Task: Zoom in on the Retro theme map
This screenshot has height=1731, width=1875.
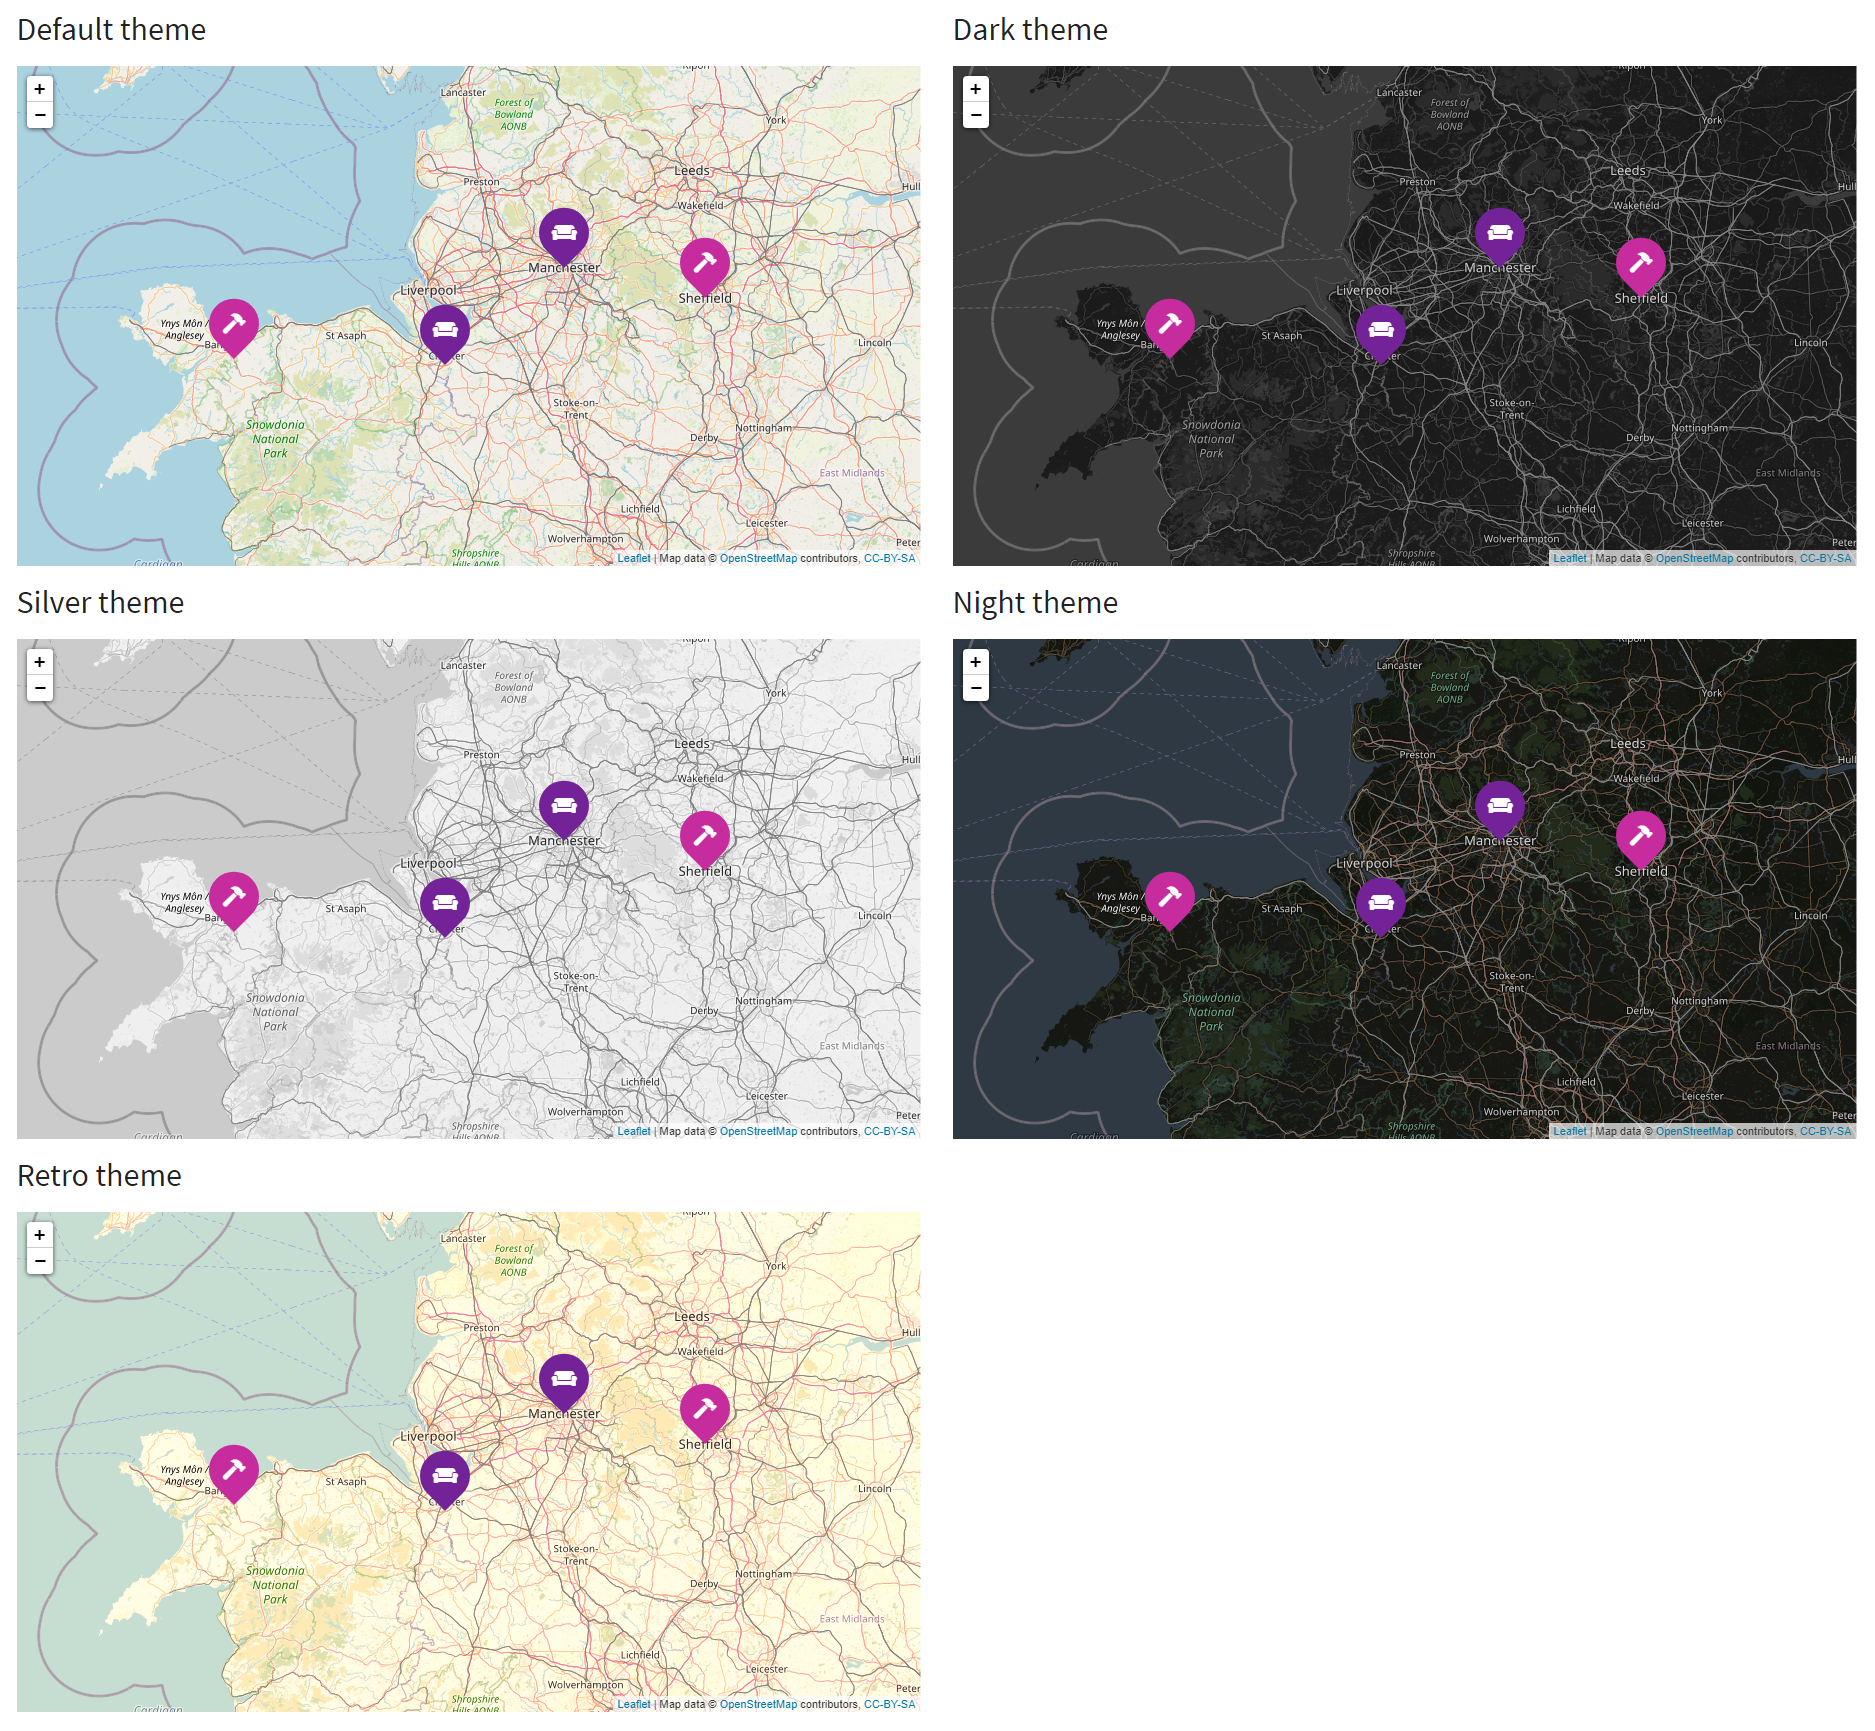Action: pyautogui.click(x=40, y=1235)
